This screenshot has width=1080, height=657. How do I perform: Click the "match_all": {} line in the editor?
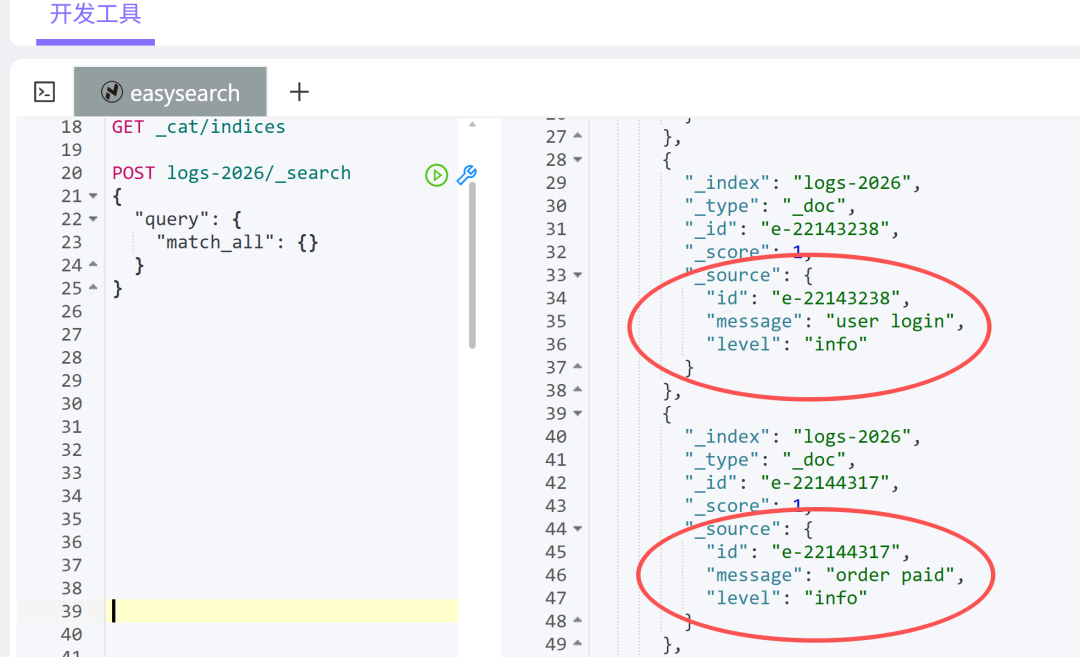click(237, 242)
